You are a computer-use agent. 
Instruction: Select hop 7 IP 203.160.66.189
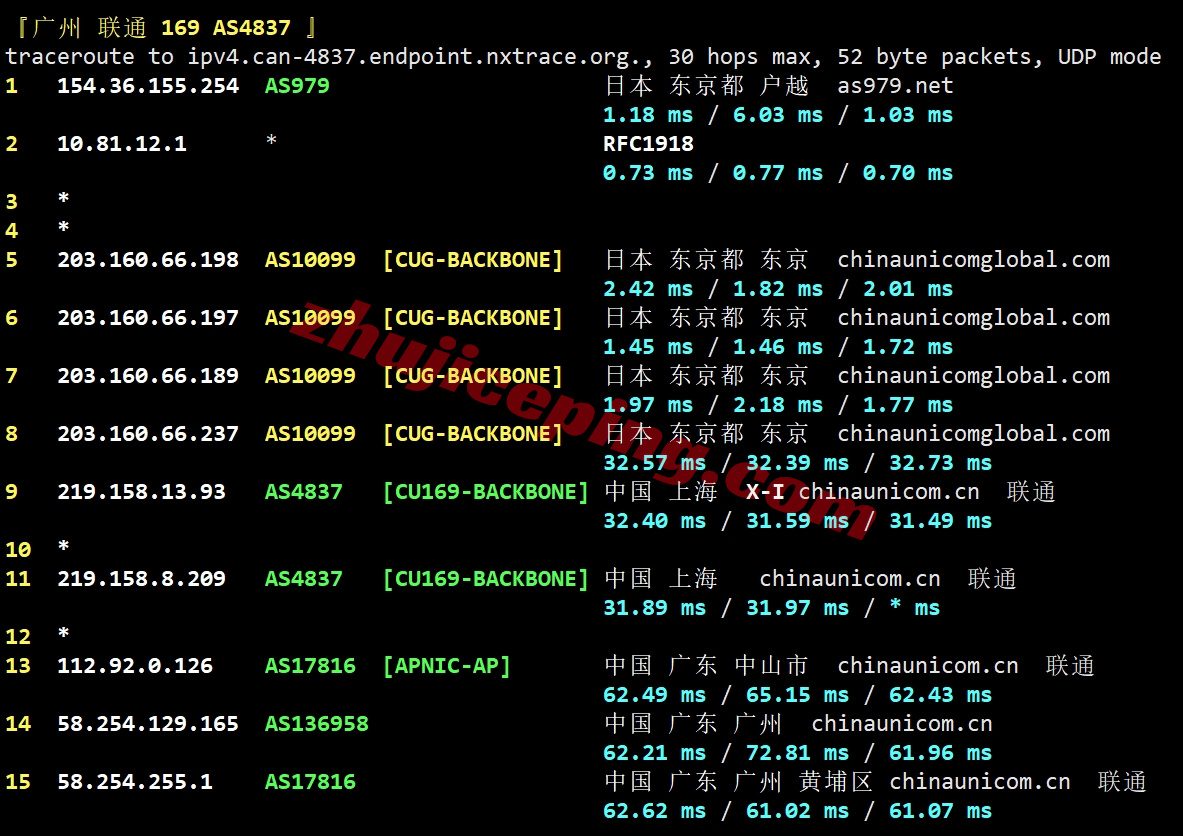pos(148,377)
